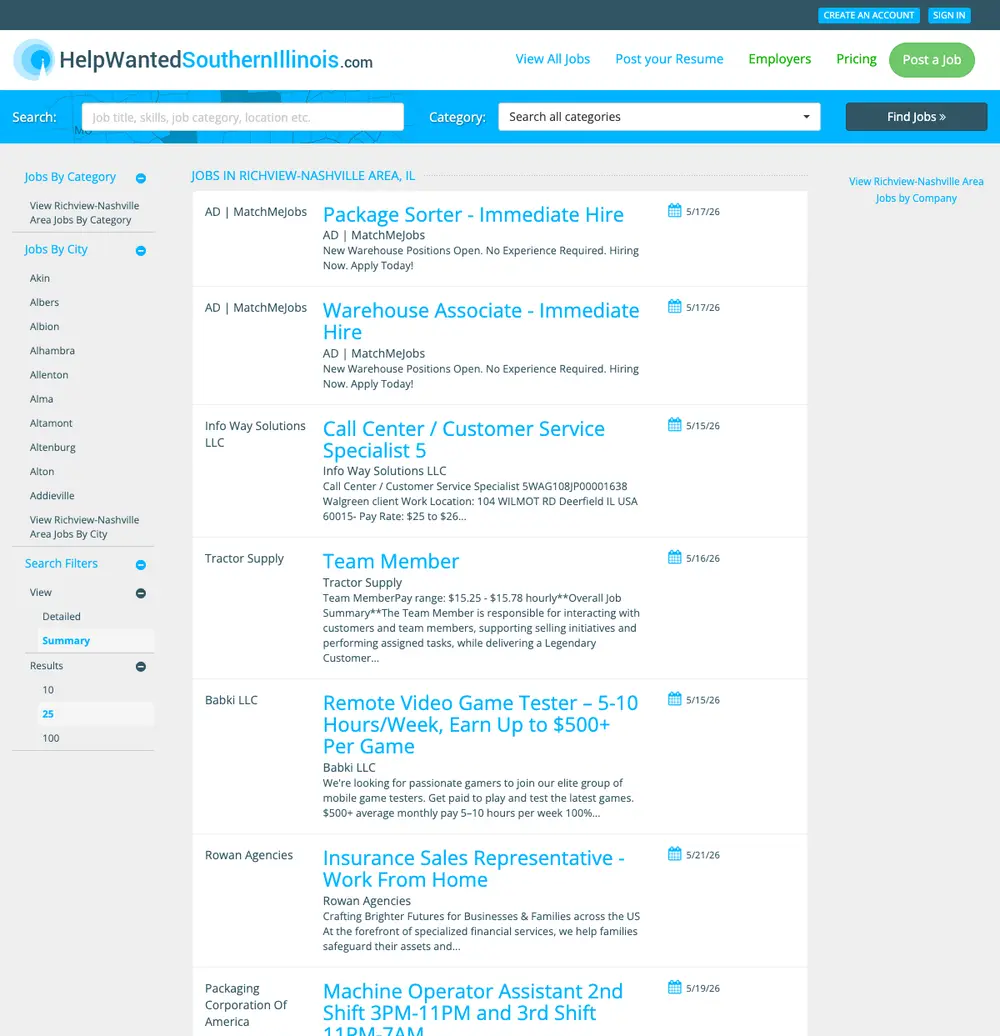Screen dimensions: 1000x1036
Task: Click View Richview-Nashville Area Jobs By City
Action: (85, 527)
